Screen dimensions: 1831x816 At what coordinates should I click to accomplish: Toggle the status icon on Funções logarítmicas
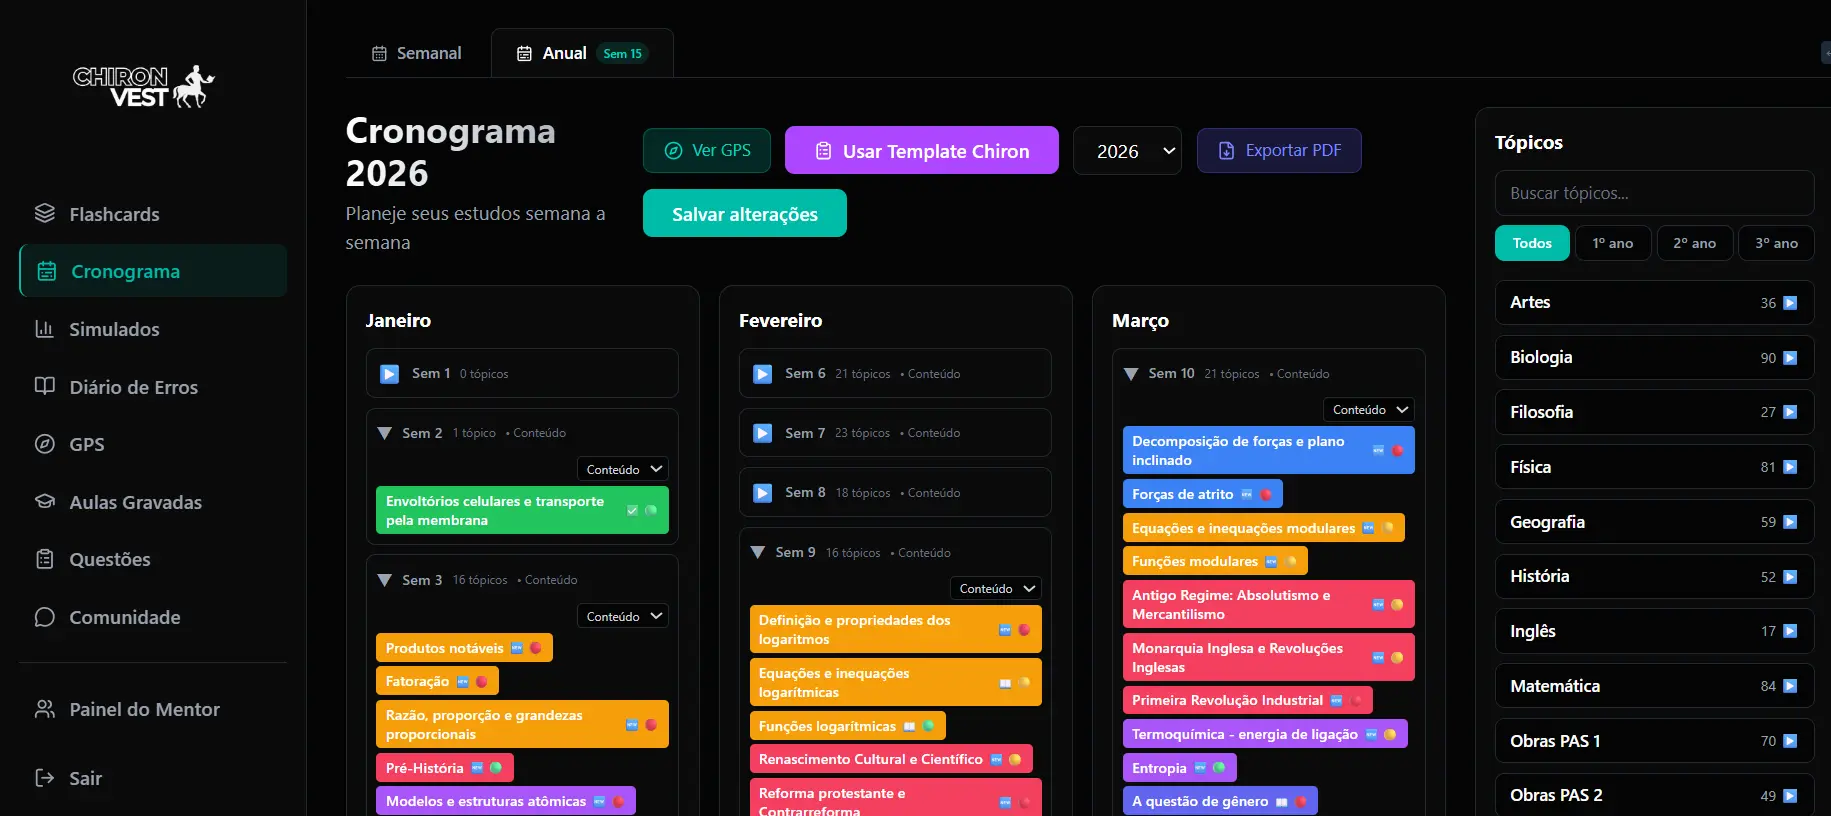tap(909, 726)
